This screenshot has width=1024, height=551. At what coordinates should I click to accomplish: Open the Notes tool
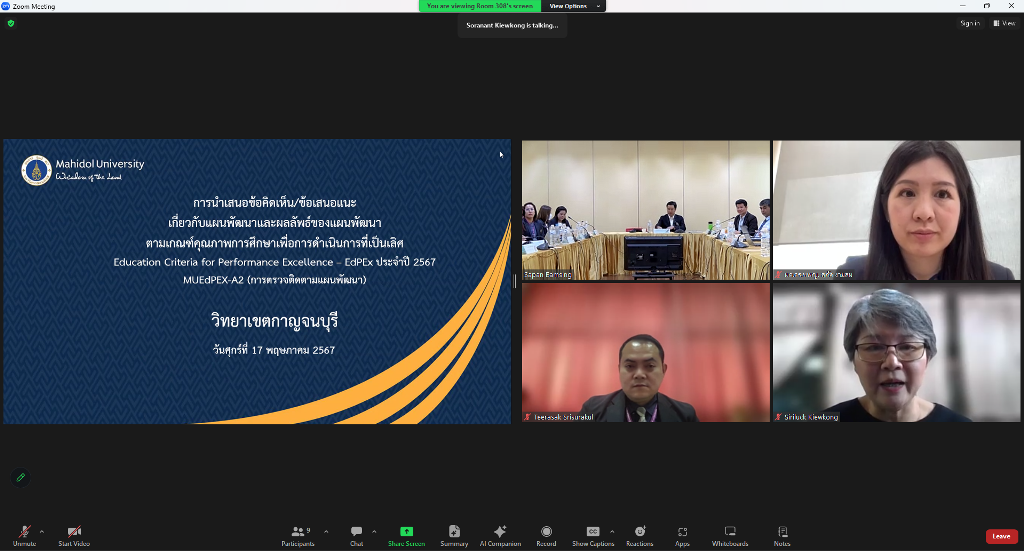[782, 535]
